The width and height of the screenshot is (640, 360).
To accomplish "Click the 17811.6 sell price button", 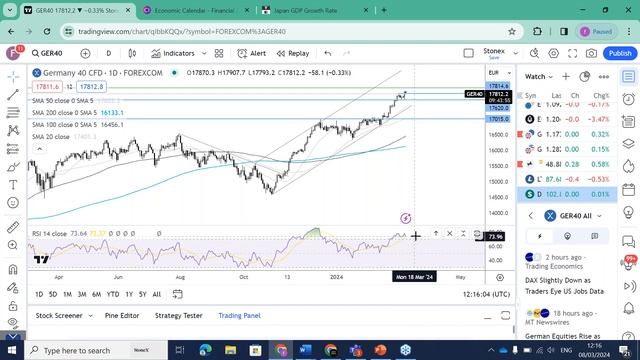I will coord(47,87).
